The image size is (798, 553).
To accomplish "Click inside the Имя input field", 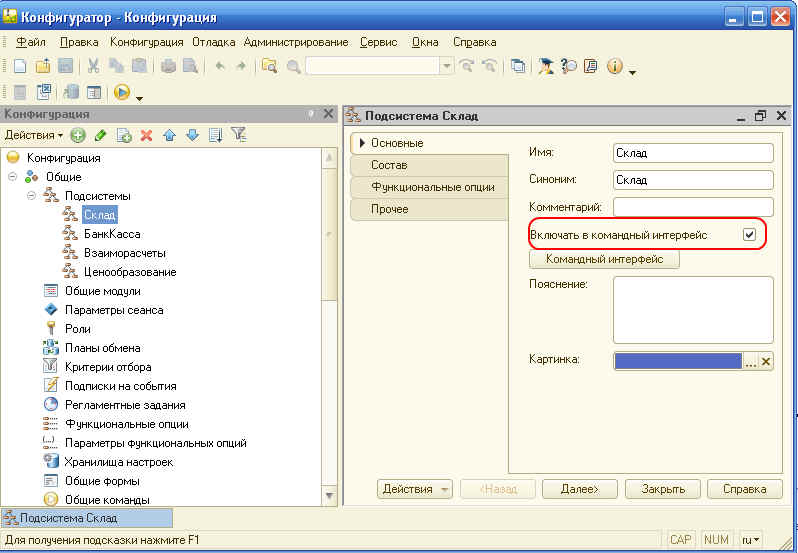I will pos(693,153).
